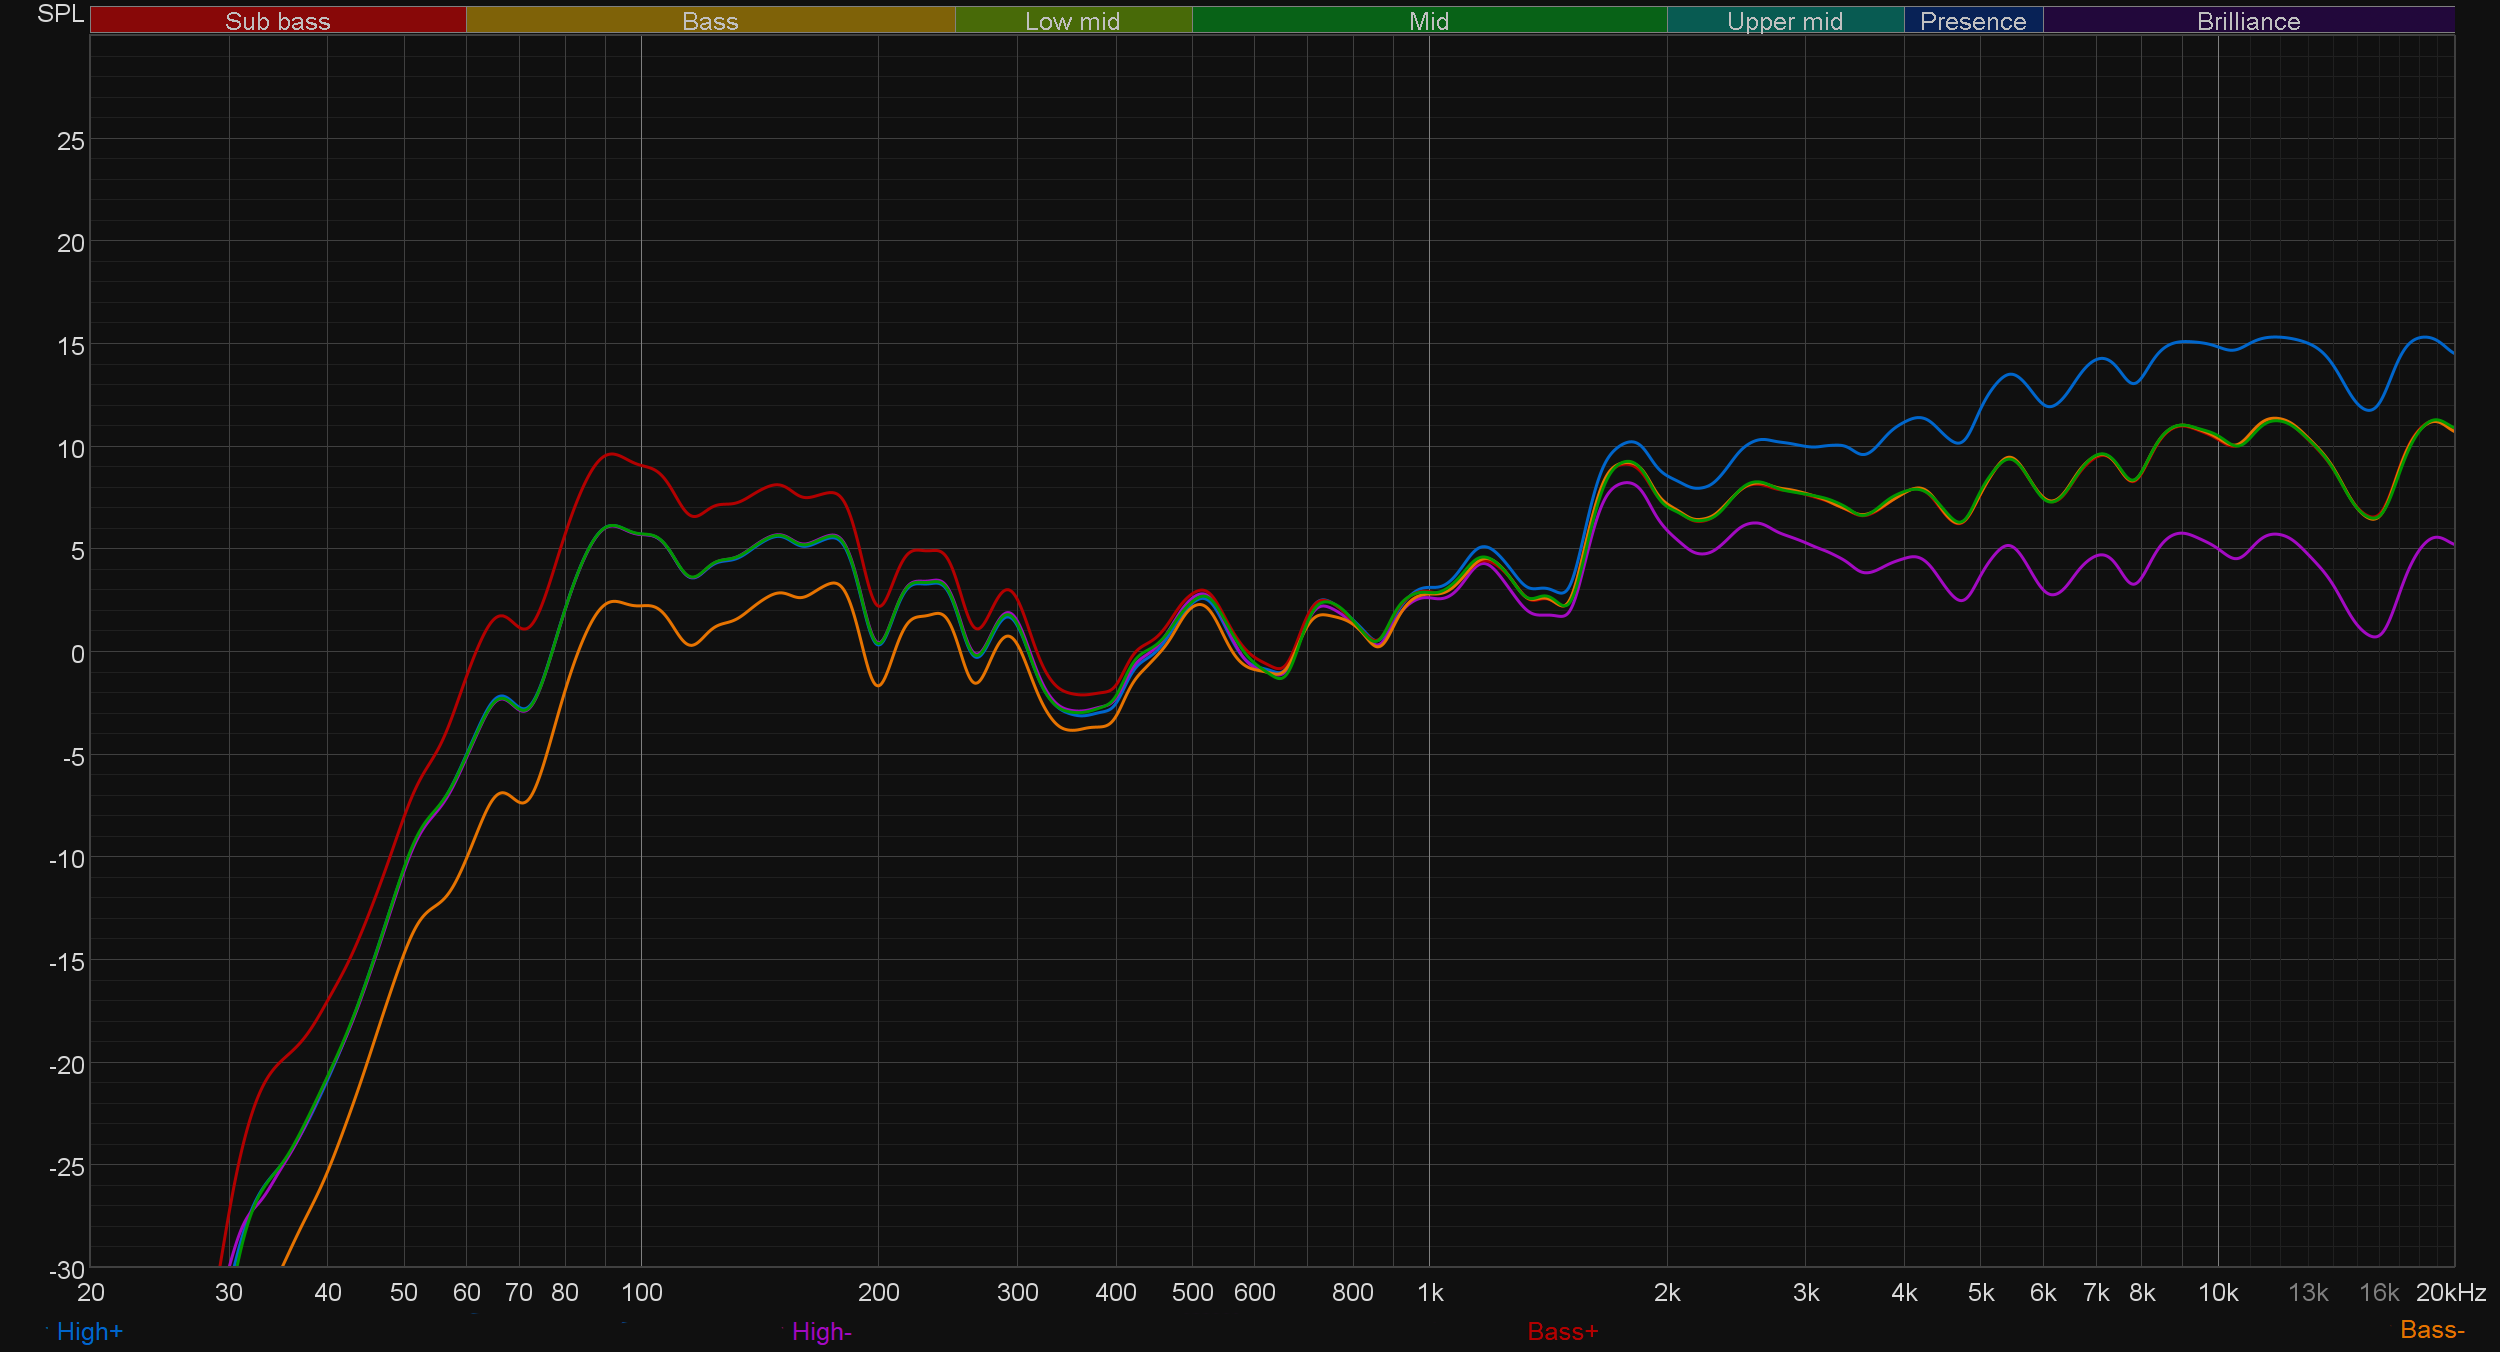This screenshot has height=1352, width=2500.
Task: Click the Presence band header
Action: coord(1973,21)
